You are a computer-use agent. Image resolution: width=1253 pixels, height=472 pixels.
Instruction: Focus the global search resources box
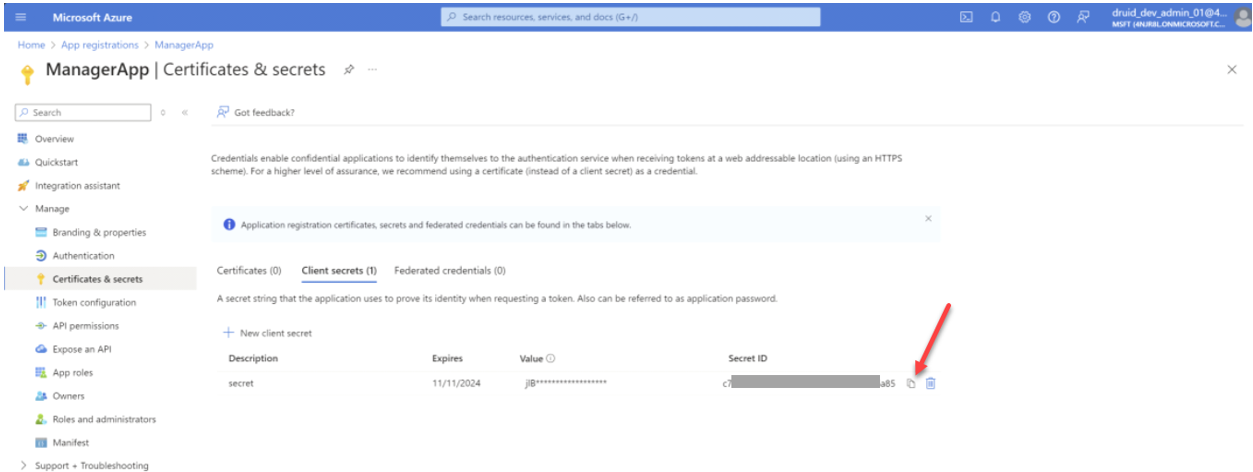630,17
